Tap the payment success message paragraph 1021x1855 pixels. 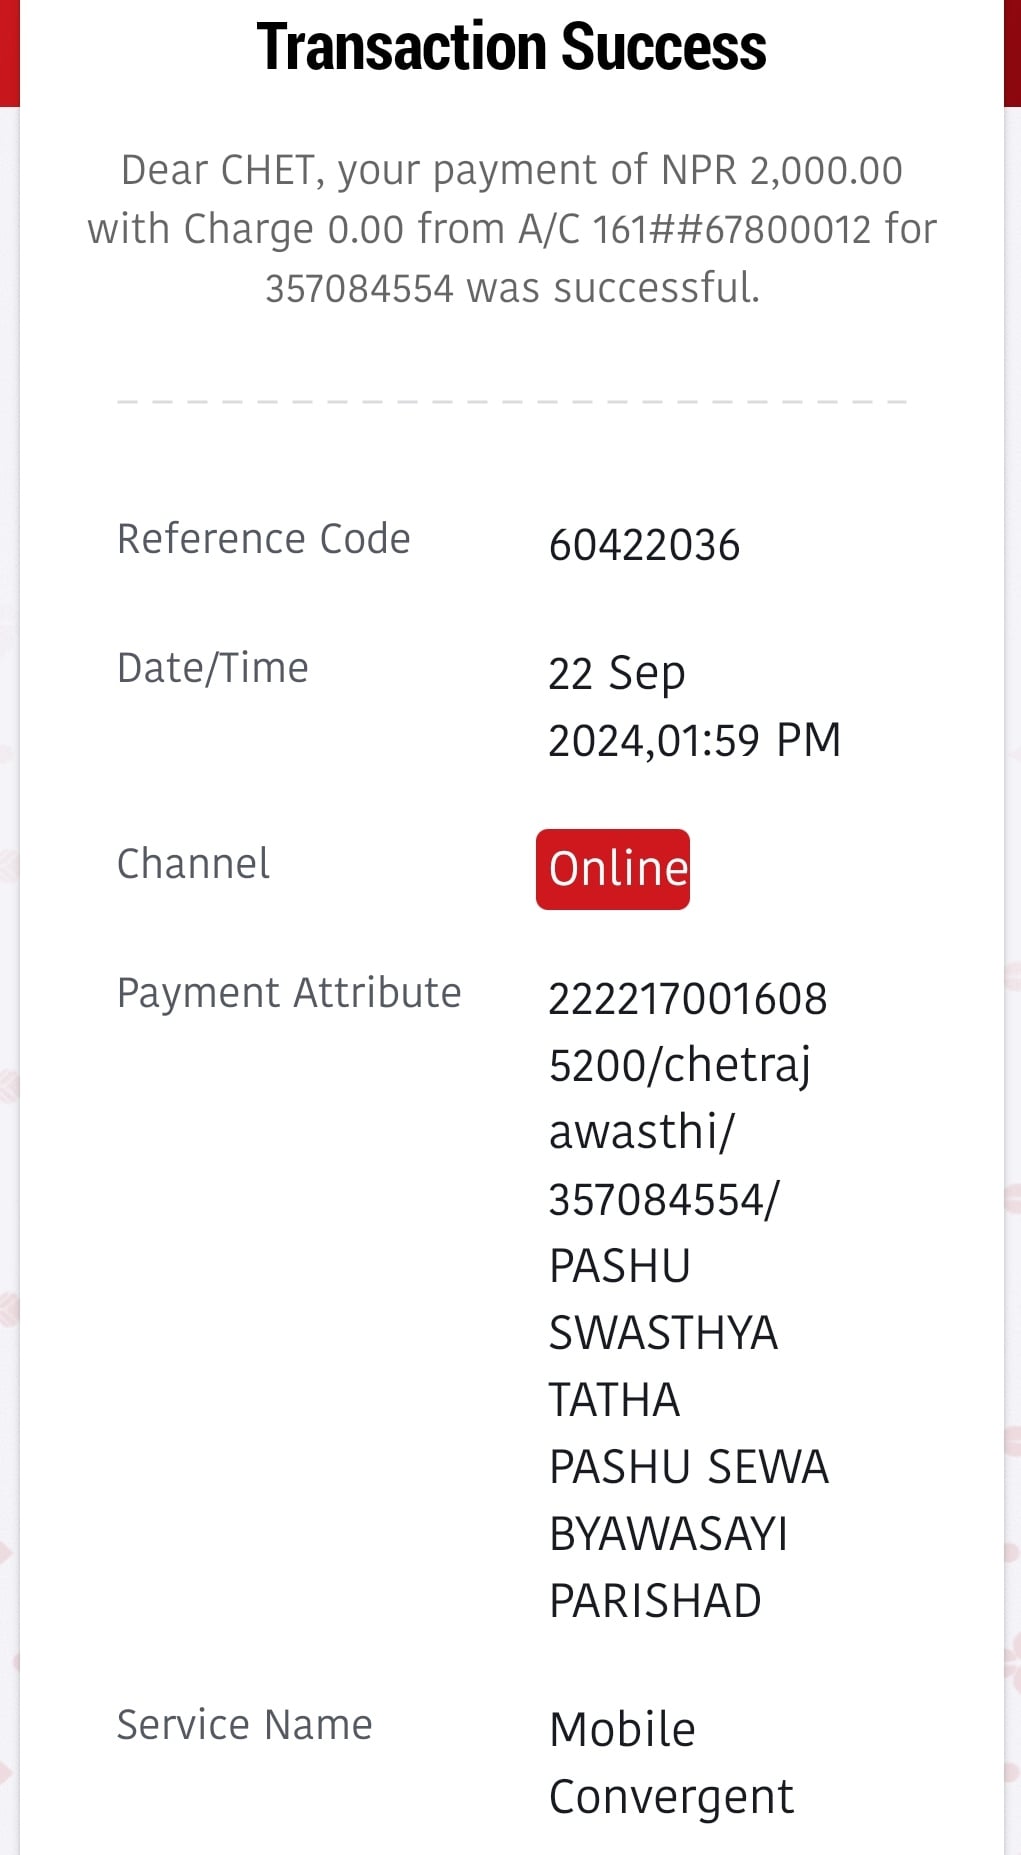point(512,229)
